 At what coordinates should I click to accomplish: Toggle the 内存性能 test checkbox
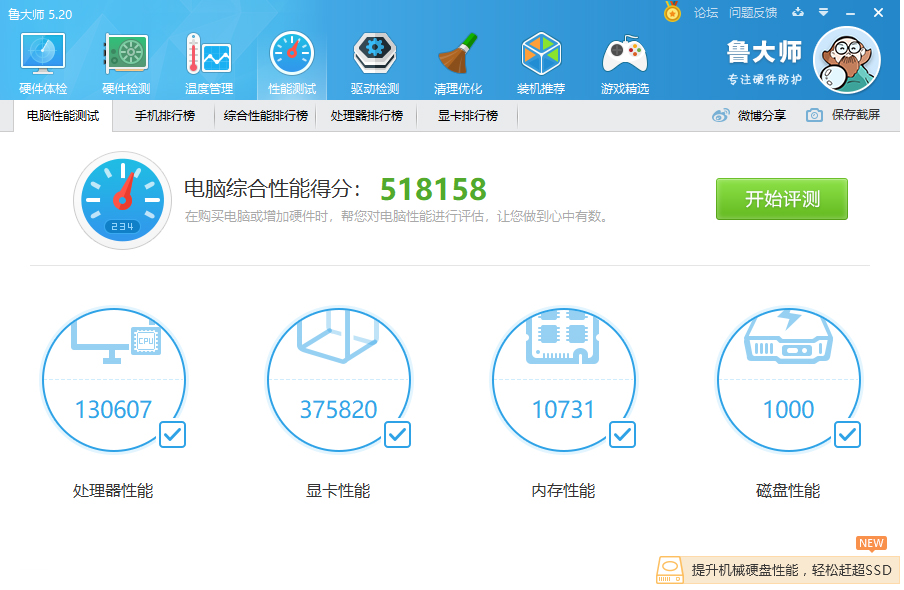pos(622,434)
